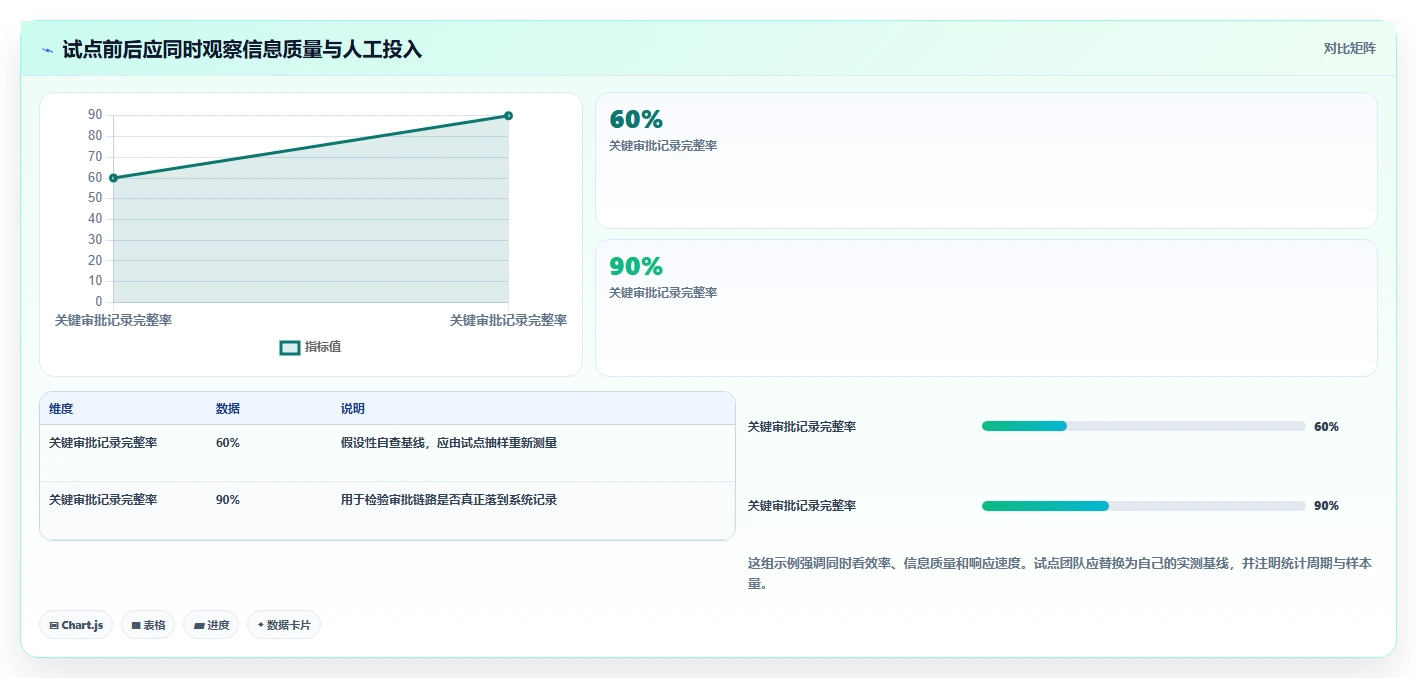The image size is (1417, 678).
Task: Click the y-axis tick label 50
Action: pos(95,198)
